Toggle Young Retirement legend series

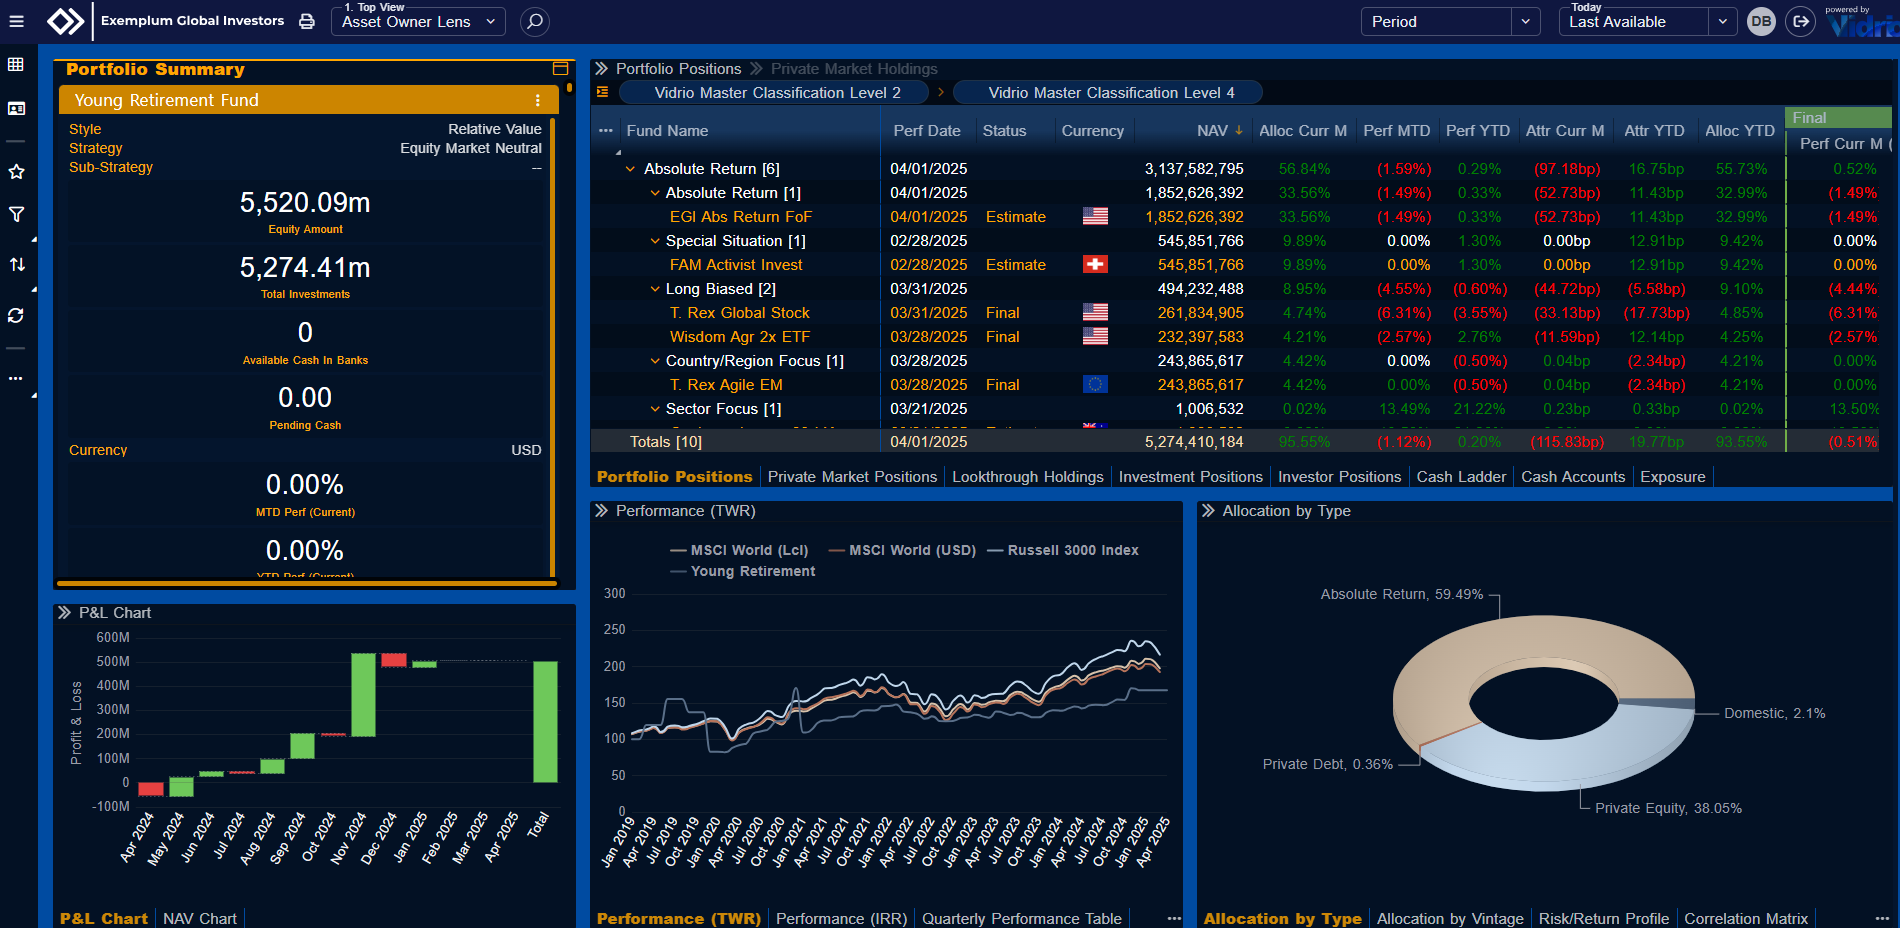742,571
